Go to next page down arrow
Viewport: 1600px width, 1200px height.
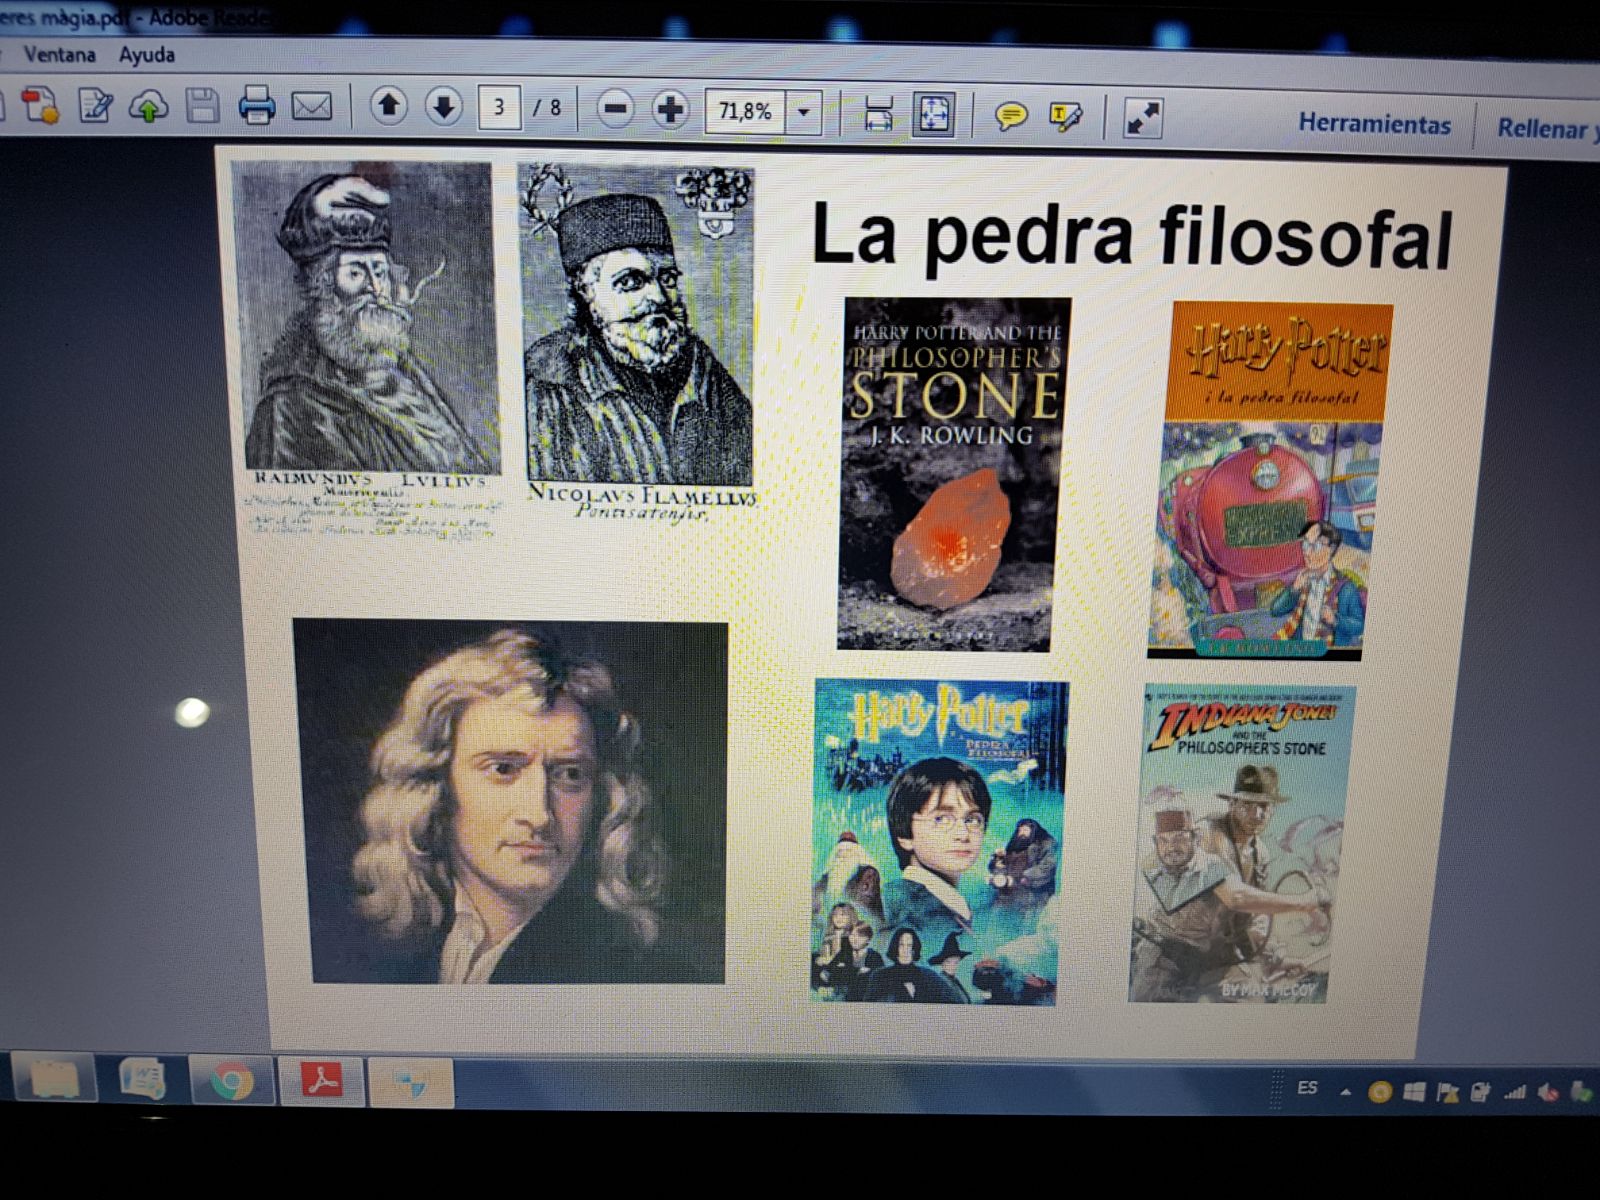(x=443, y=107)
